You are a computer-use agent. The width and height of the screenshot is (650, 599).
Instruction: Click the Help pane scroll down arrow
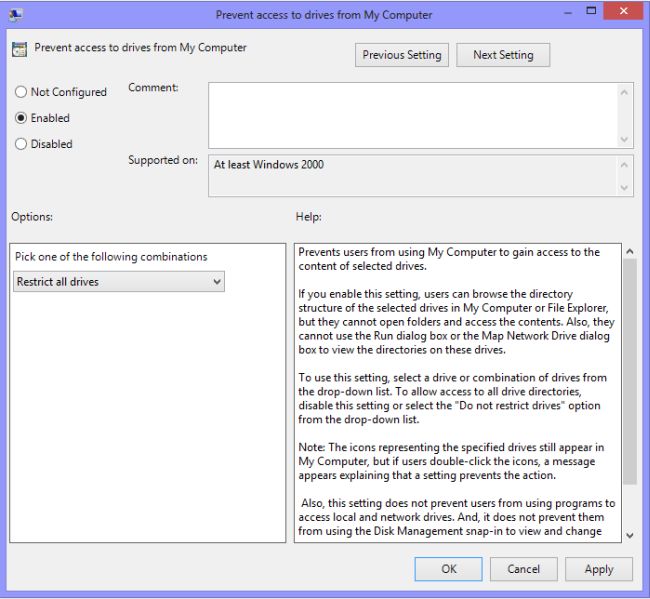[630, 535]
